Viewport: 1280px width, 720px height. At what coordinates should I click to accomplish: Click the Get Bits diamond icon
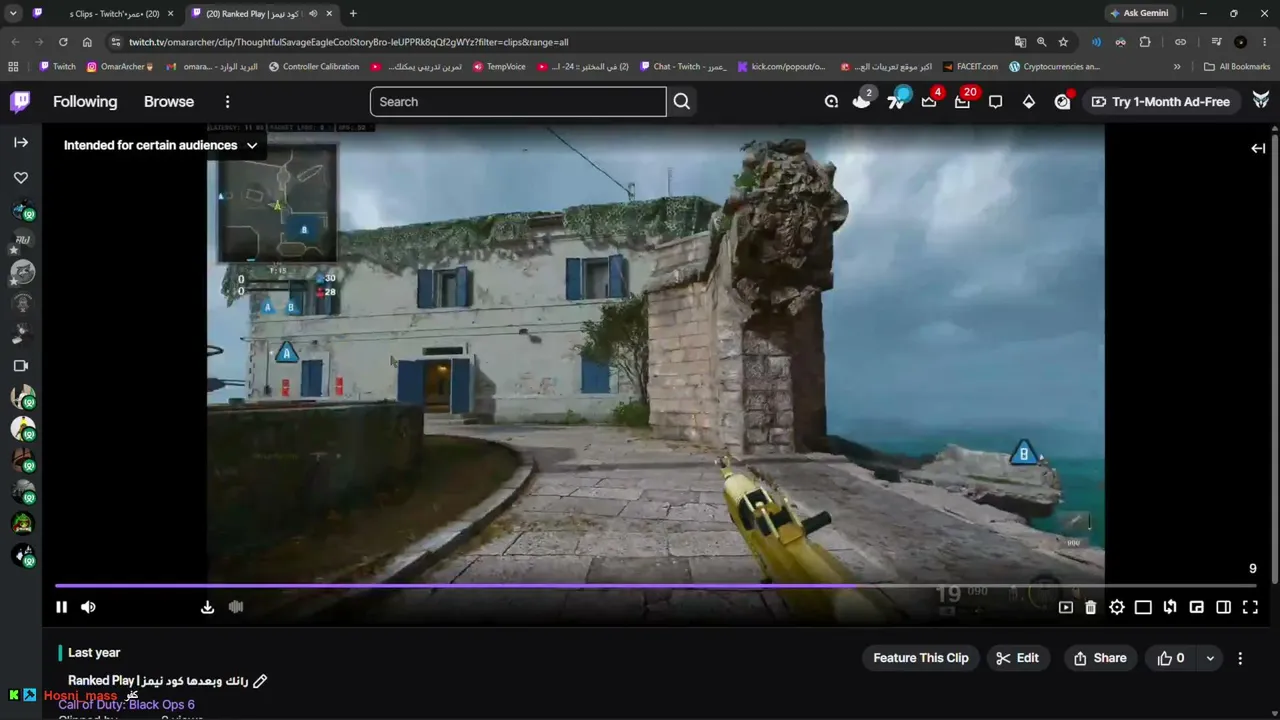[1028, 101]
